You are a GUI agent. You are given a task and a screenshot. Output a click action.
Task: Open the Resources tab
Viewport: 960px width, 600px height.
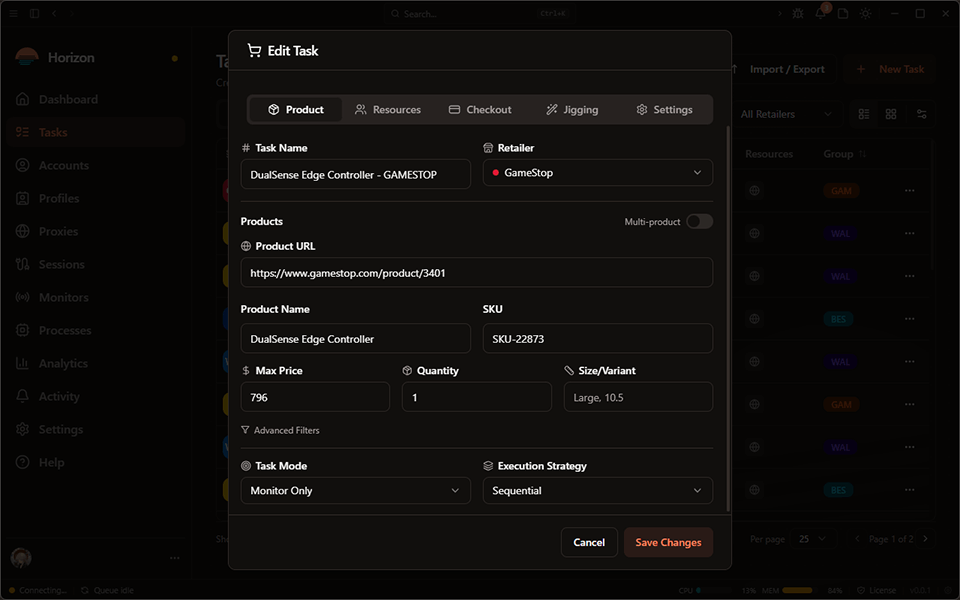pos(388,110)
